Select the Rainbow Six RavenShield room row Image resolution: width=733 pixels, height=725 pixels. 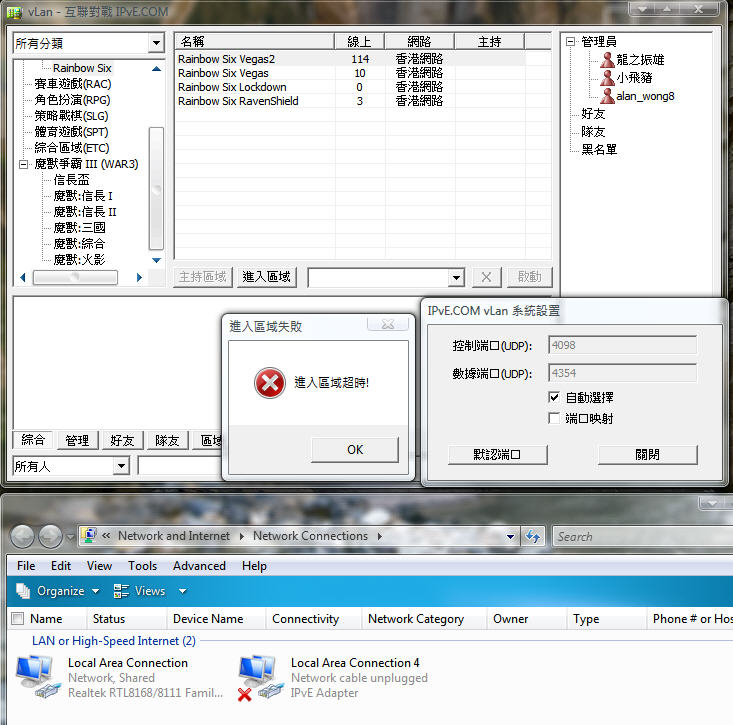tap(351, 101)
